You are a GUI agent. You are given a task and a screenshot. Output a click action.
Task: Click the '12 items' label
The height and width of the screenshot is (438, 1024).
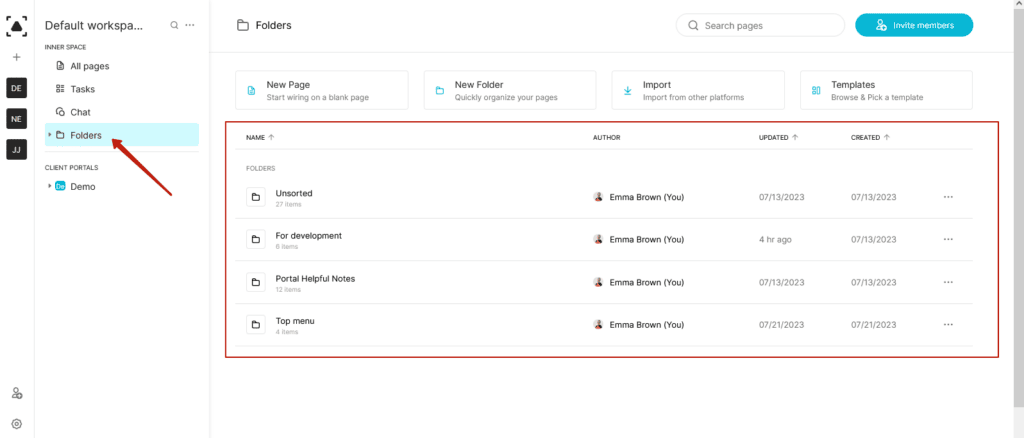[x=288, y=289]
